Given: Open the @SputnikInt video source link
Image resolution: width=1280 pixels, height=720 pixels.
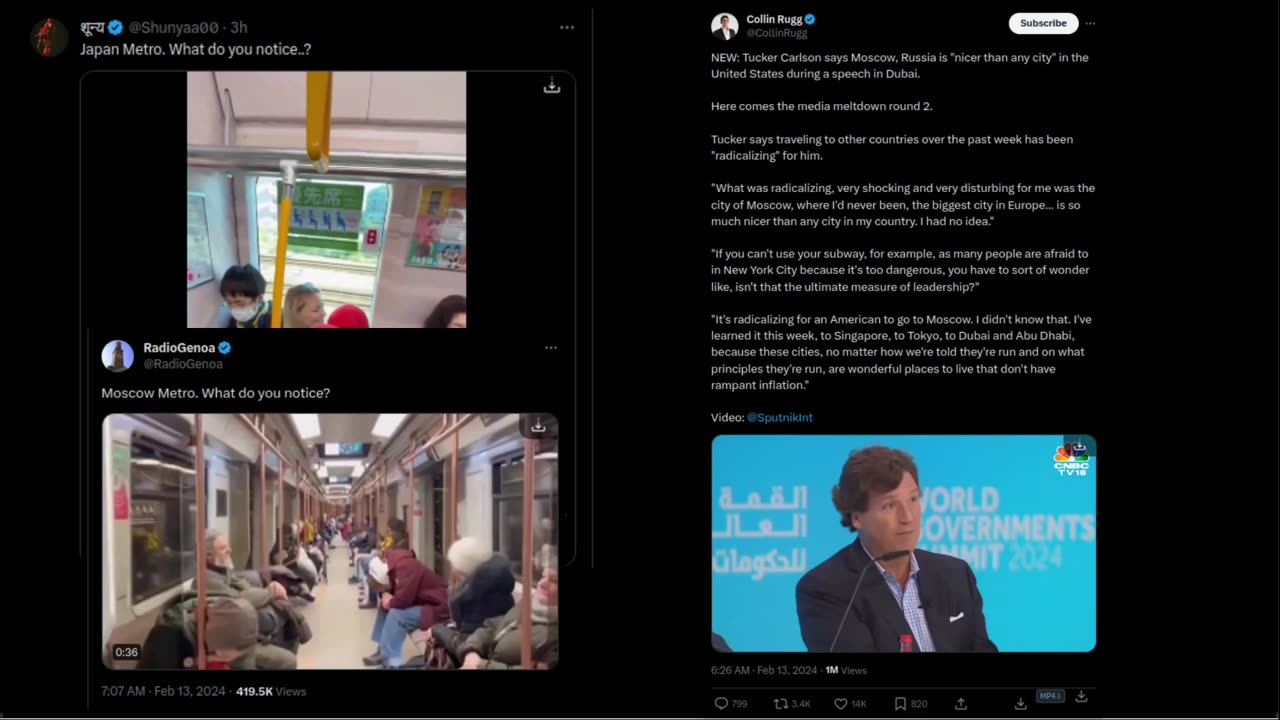Looking at the screenshot, I should [x=780, y=417].
